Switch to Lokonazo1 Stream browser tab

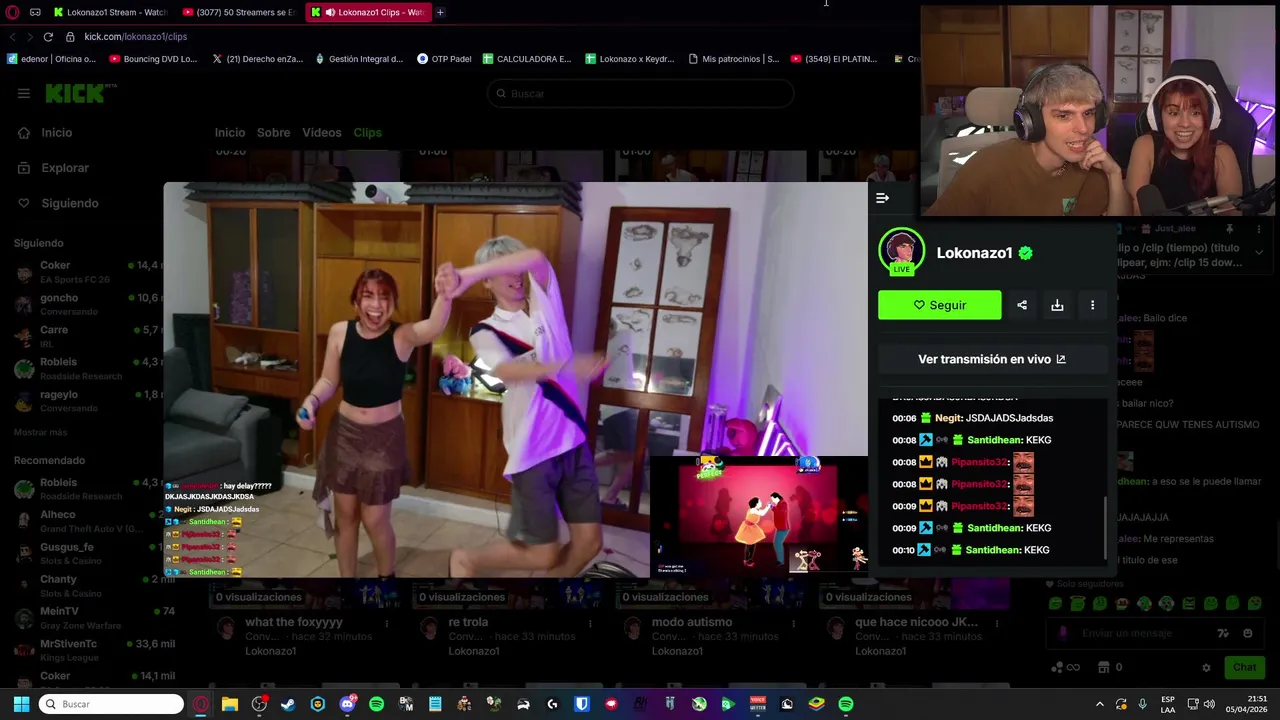point(110,12)
